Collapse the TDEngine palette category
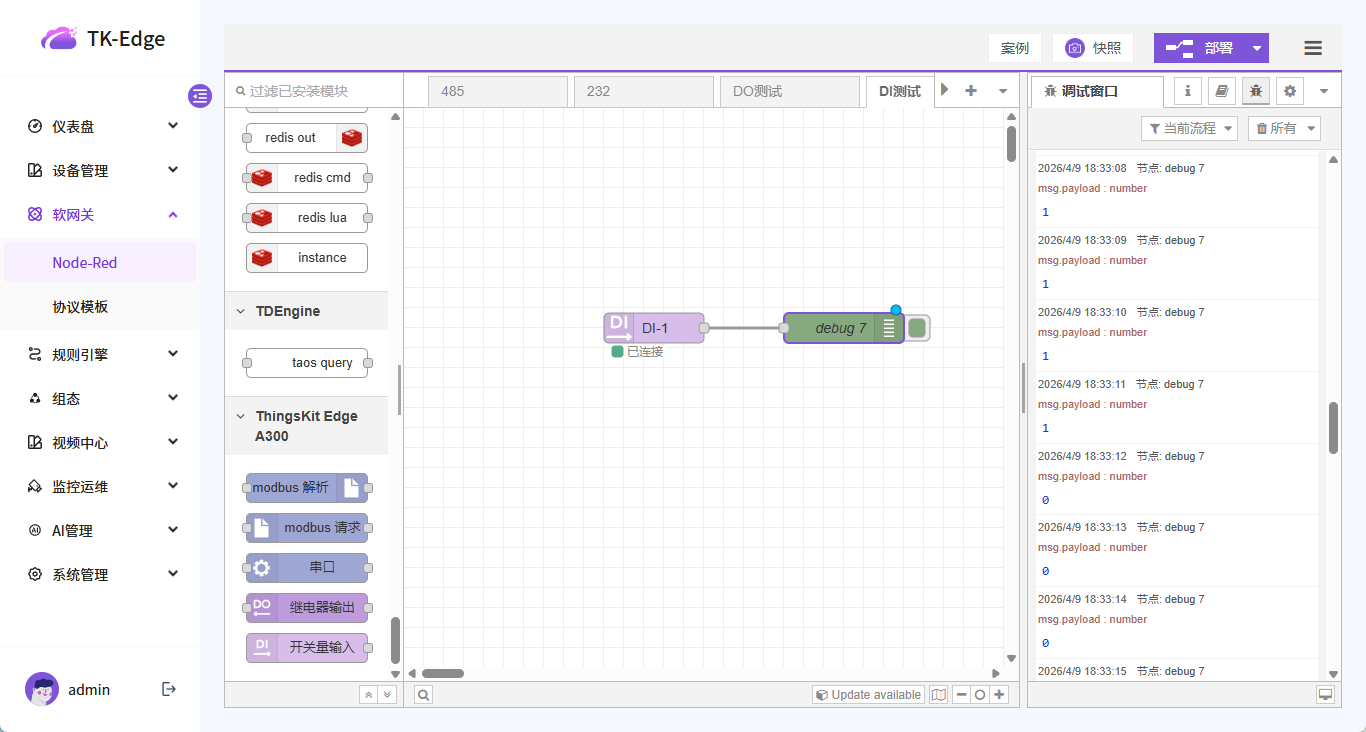The image size is (1366, 732). pos(240,311)
